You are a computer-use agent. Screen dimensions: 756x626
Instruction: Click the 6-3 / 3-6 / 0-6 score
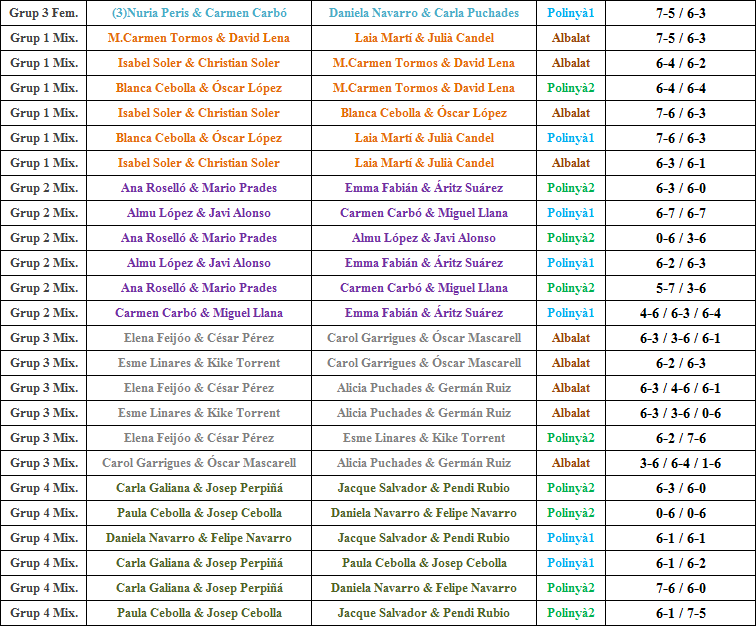click(680, 413)
